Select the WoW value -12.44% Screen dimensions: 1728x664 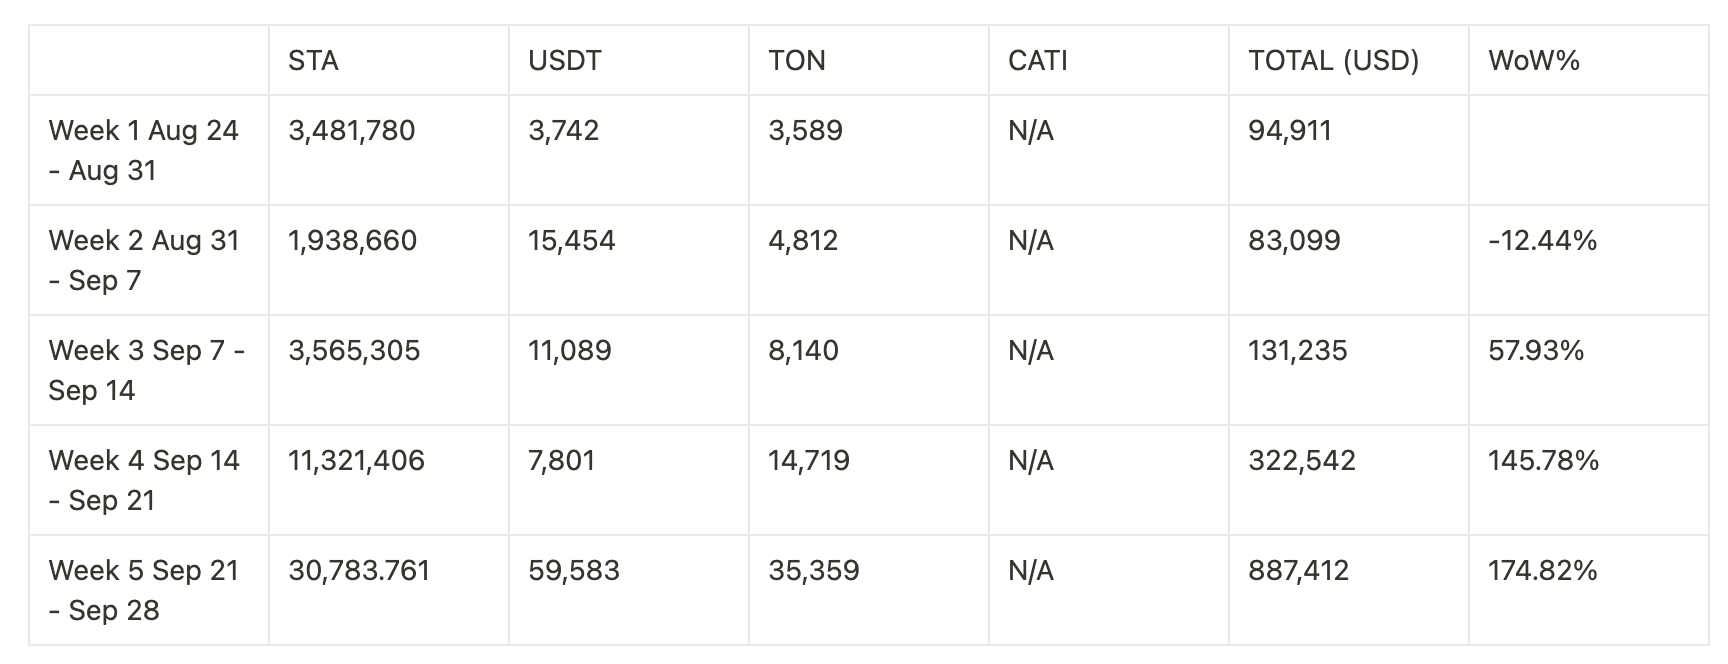point(1543,241)
